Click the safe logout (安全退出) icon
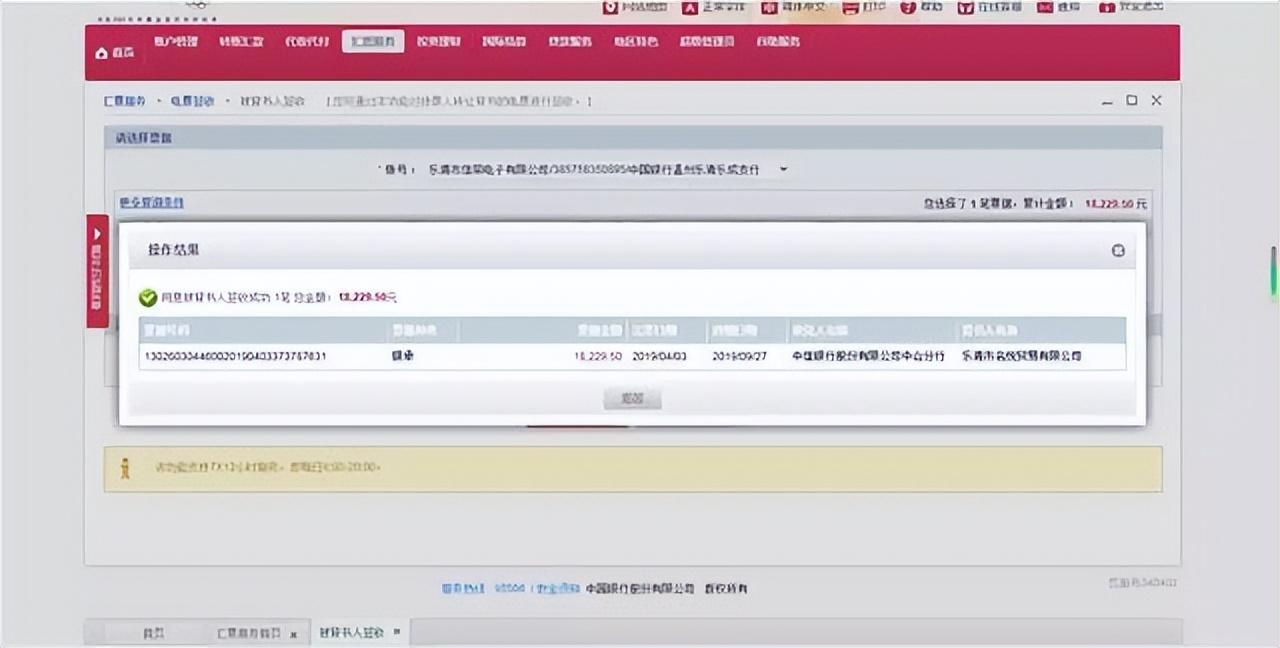 1106,7
